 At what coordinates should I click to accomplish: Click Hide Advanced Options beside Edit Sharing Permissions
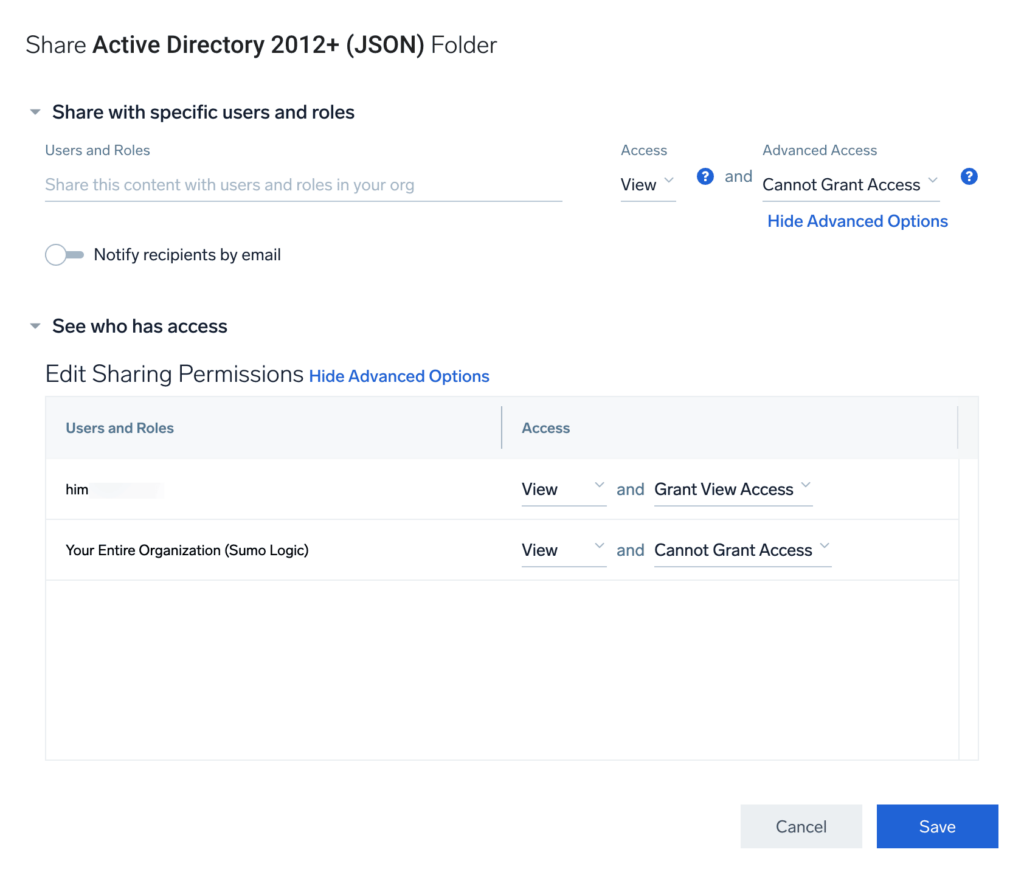[x=398, y=376]
